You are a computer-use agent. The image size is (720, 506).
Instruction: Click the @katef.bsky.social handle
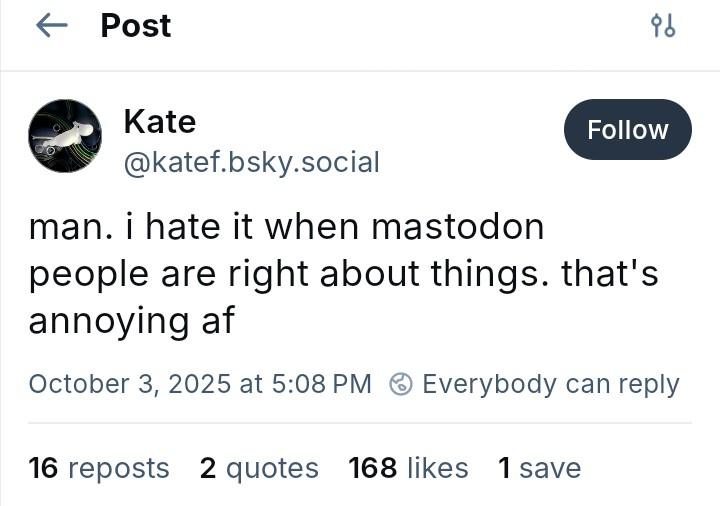pyautogui.click(x=251, y=162)
